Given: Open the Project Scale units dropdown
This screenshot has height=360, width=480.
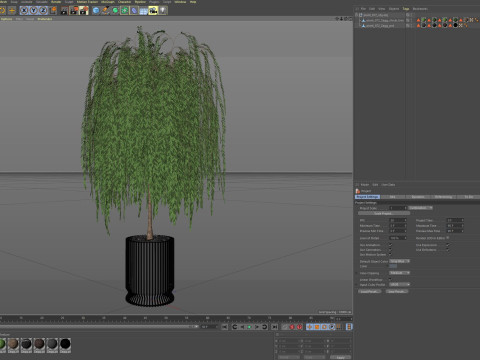Looking at the screenshot, I should (x=420, y=208).
